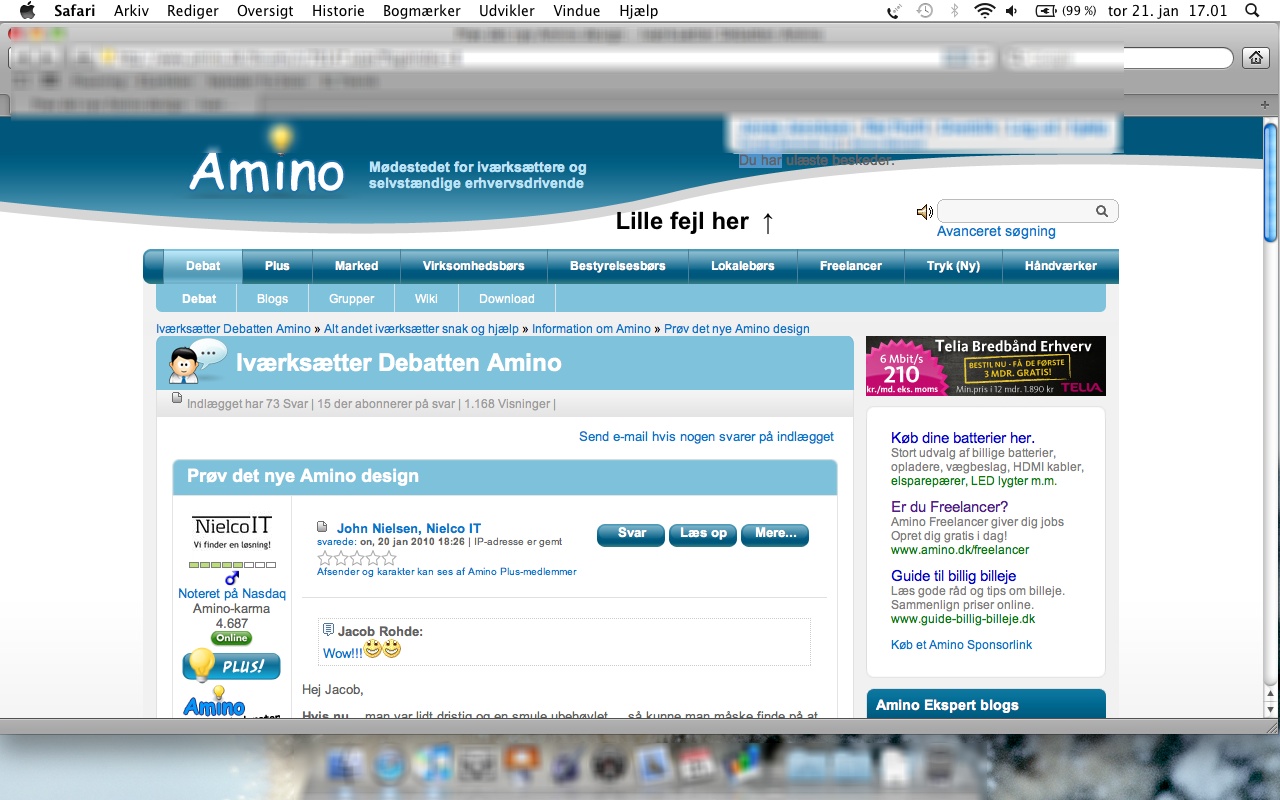The height and width of the screenshot is (800, 1280).
Task: Open the Historie menu
Action: [x=338, y=11]
